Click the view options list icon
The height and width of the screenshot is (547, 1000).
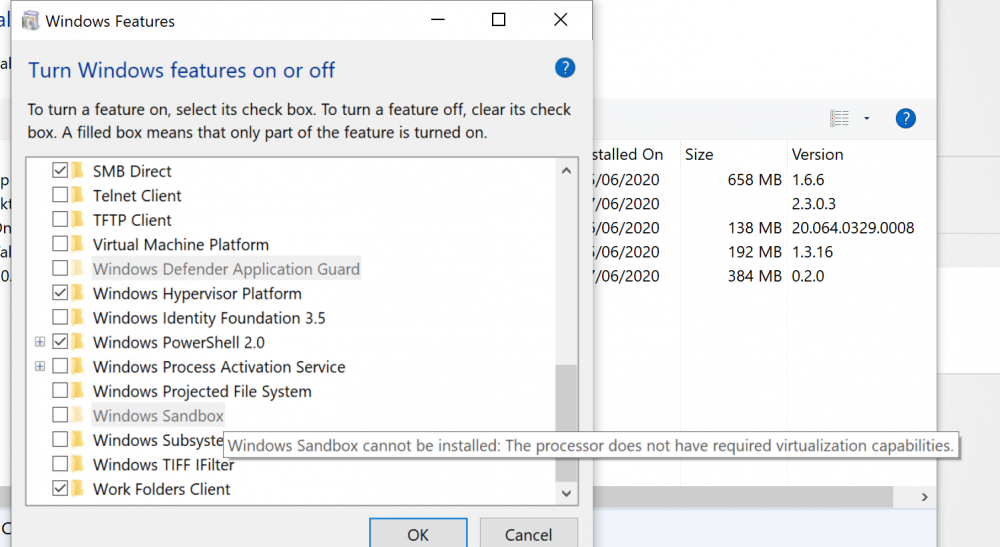tap(839, 118)
